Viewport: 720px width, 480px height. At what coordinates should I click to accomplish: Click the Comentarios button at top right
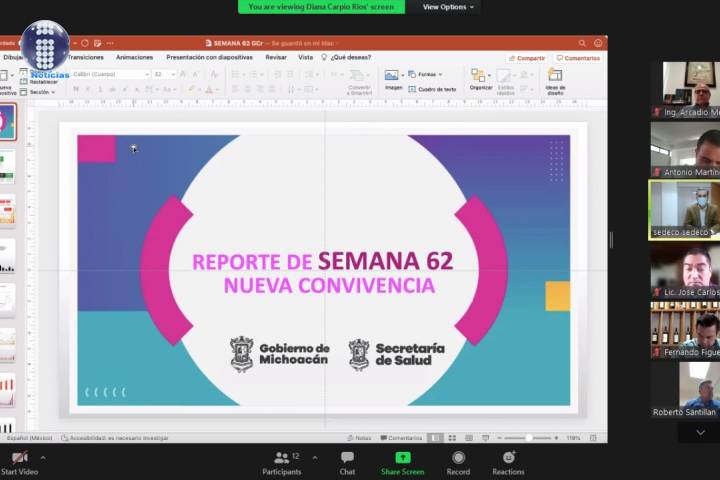(579, 58)
